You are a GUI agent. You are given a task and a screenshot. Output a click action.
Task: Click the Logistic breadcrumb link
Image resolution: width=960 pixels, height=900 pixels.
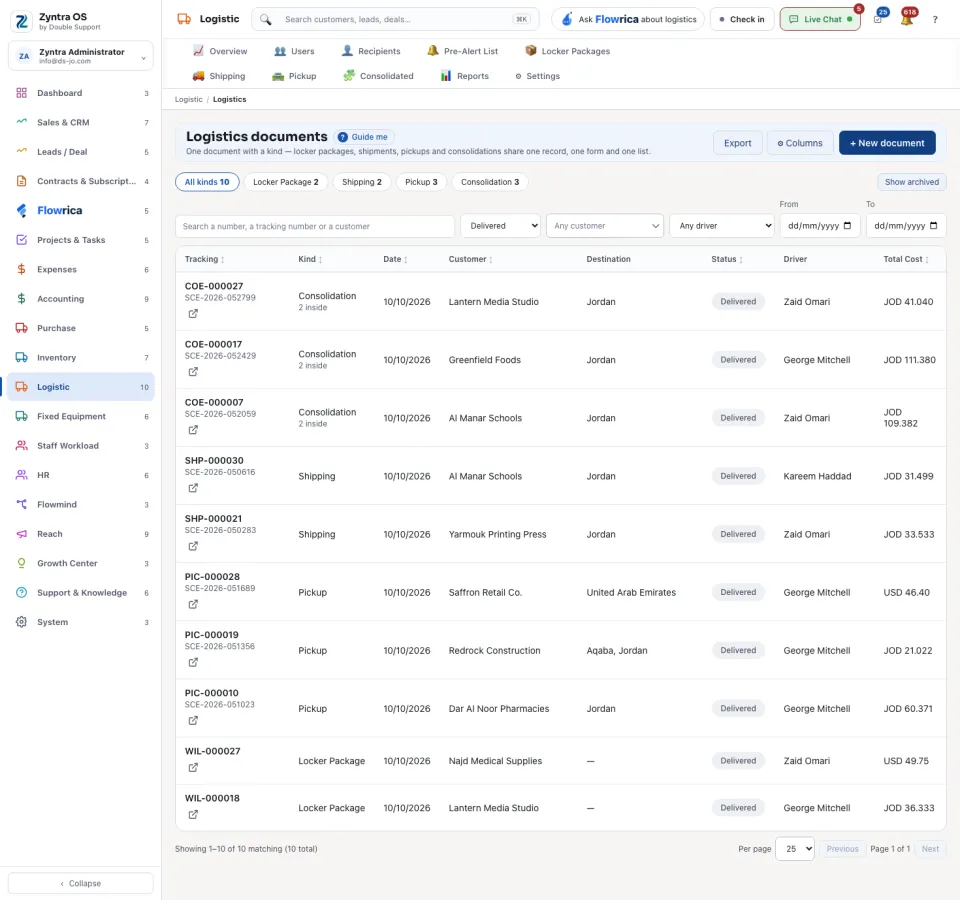click(189, 99)
